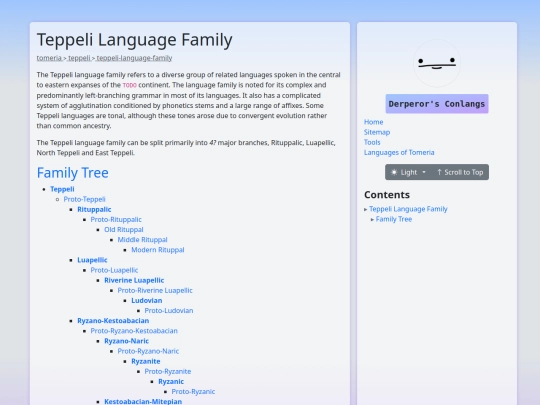This screenshot has height=405, width=540.
Task: Open Proto-Ludovian entry
Action: tap(169, 311)
